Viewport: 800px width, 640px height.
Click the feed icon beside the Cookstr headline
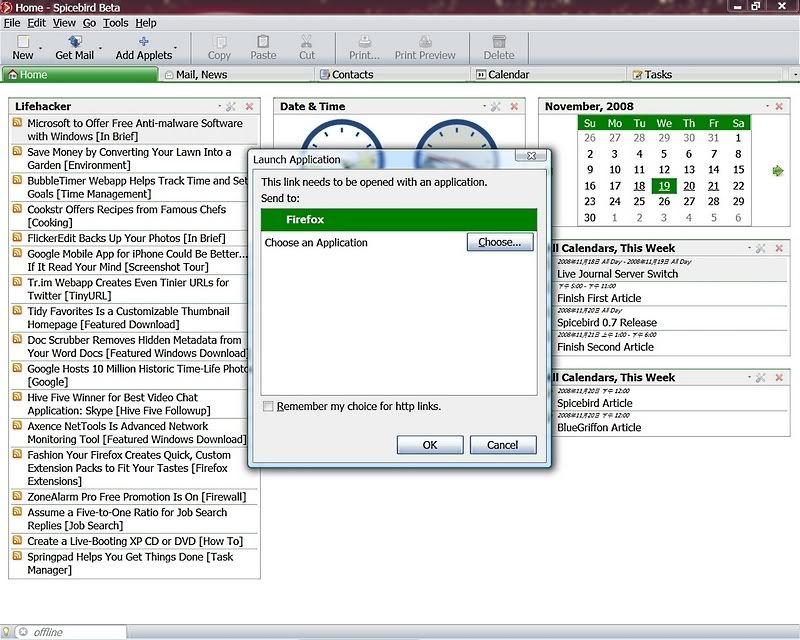[x=17, y=208]
